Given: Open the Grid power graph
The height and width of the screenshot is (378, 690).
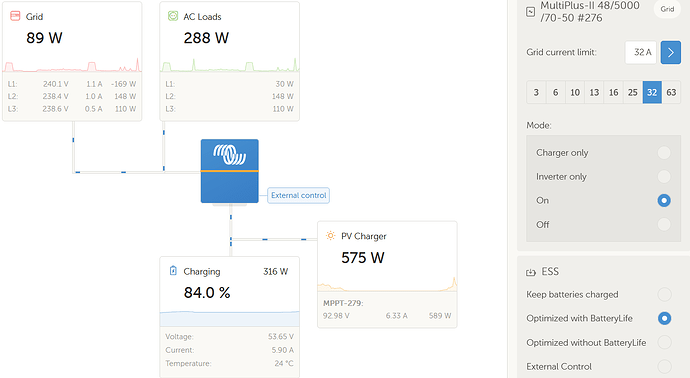Looking at the screenshot, I should pos(72,65).
